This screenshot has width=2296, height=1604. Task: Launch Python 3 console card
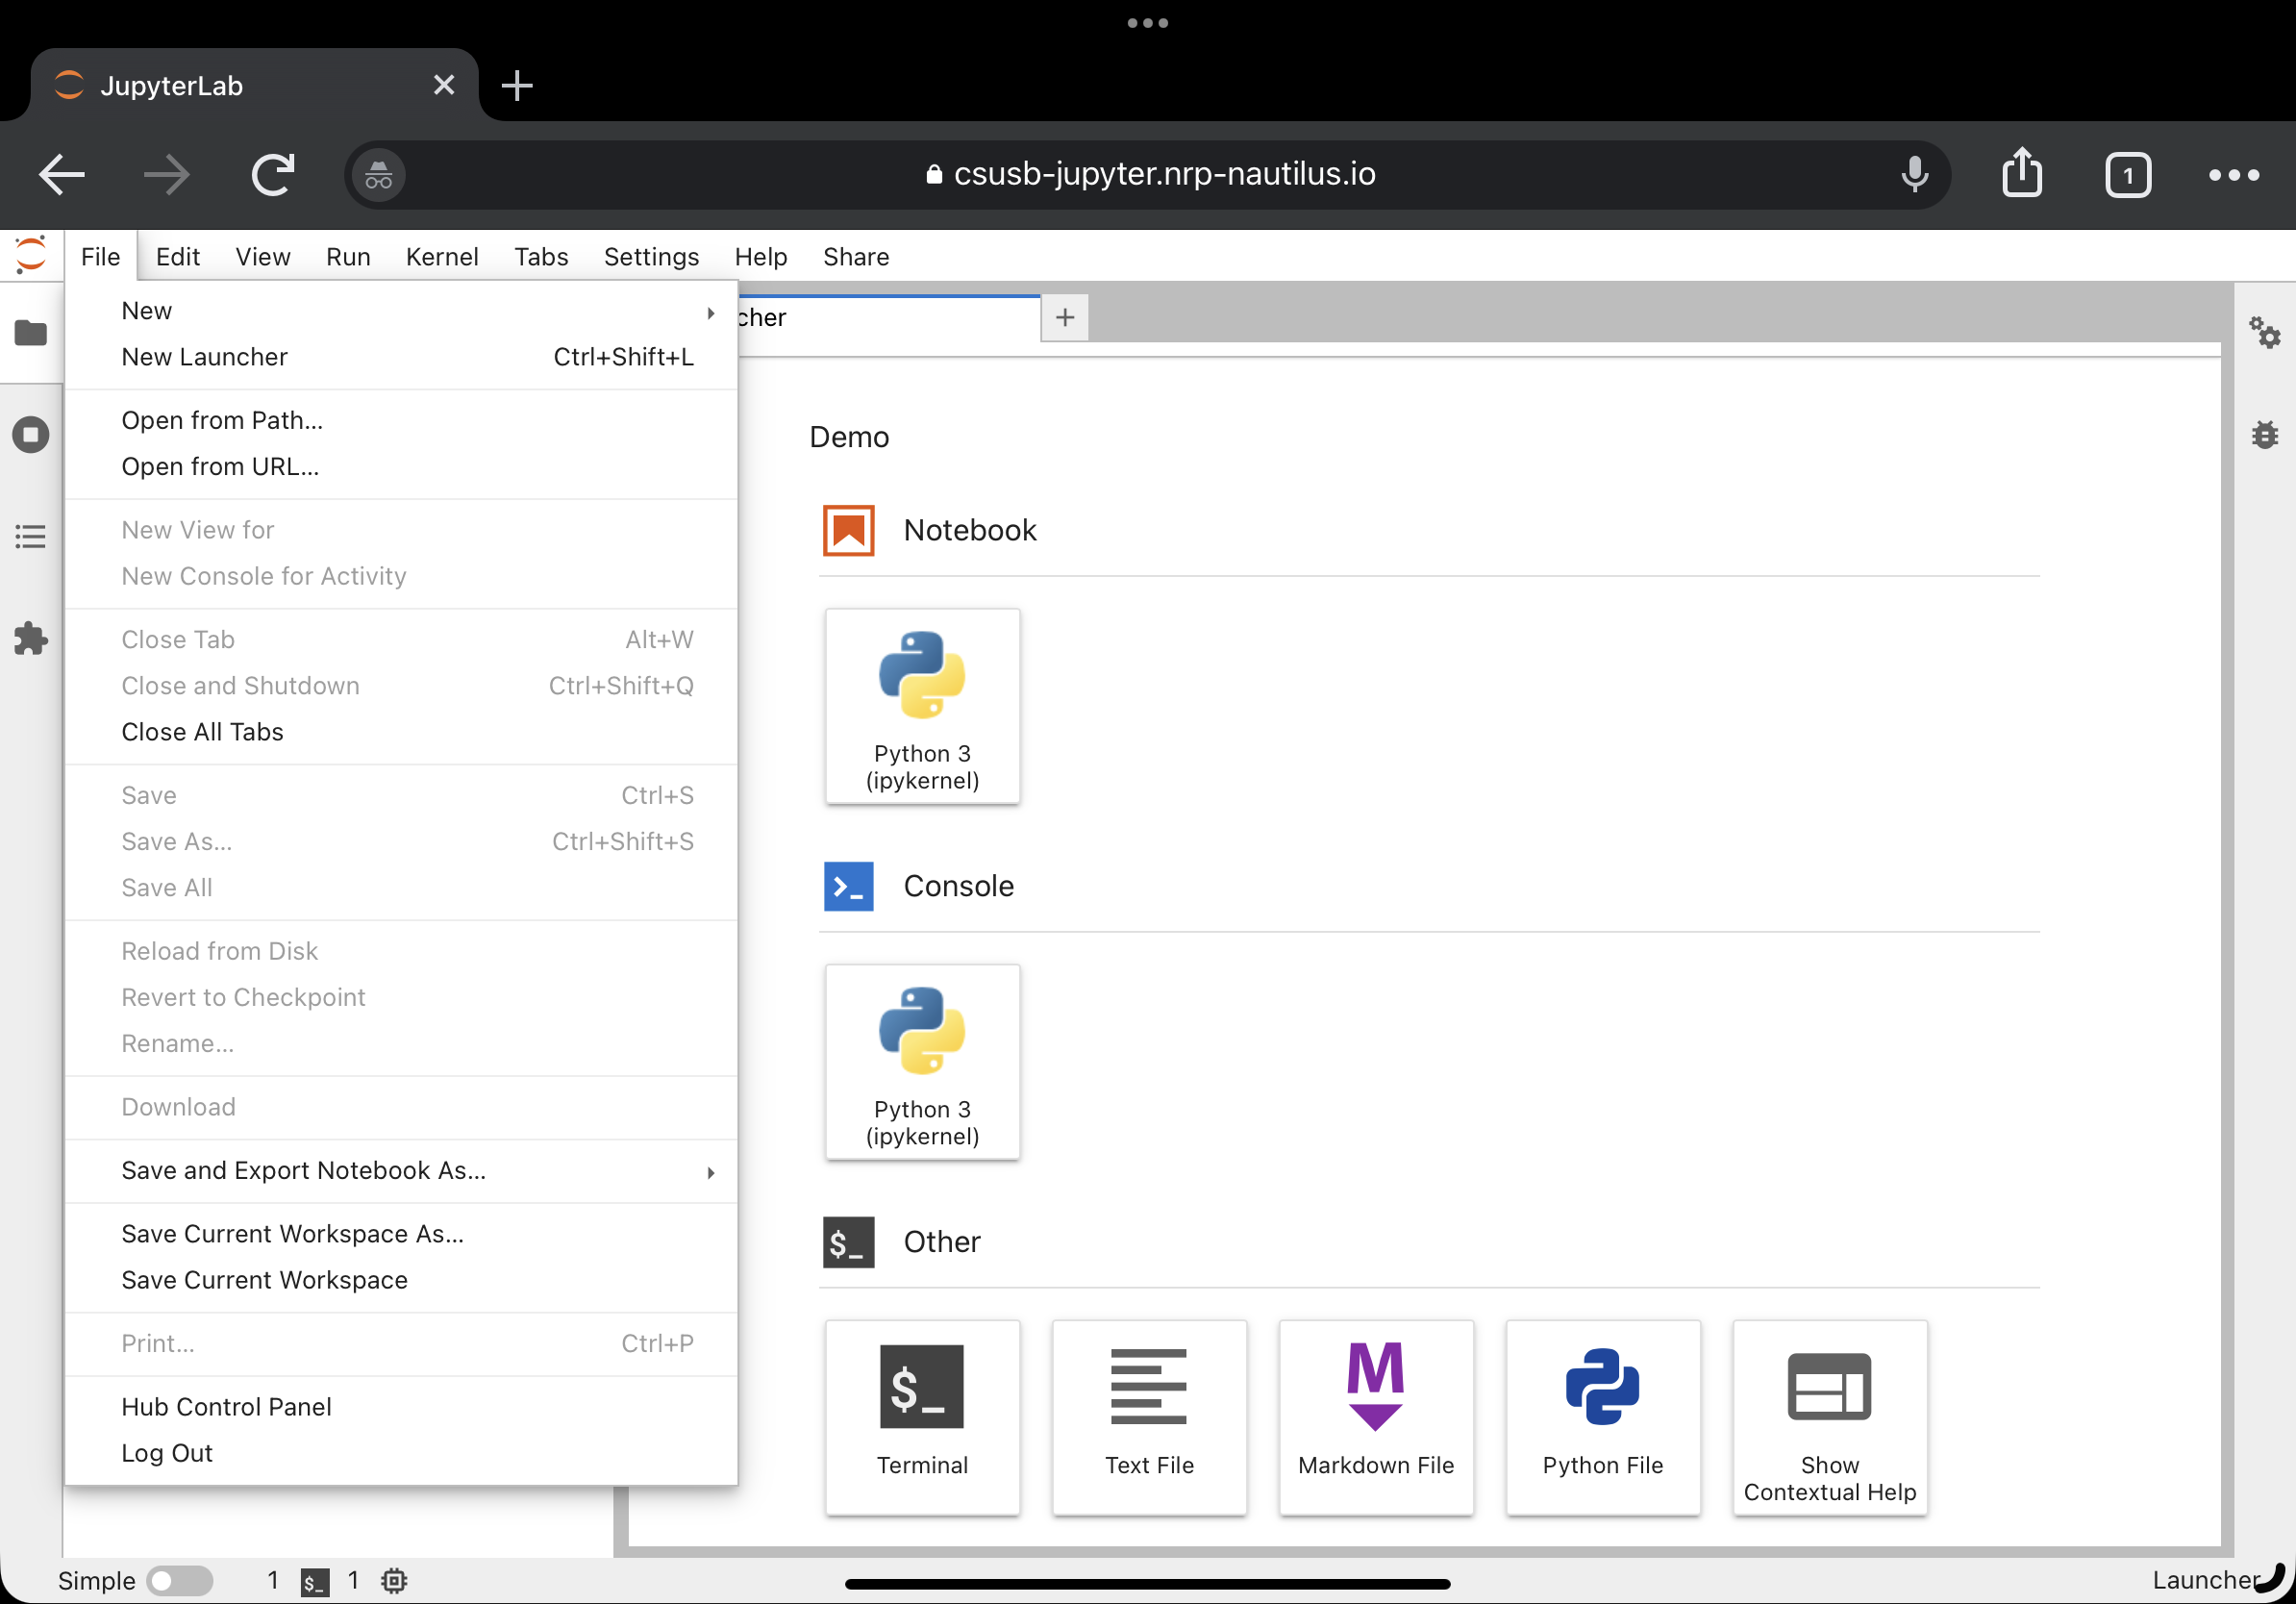[x=922, y=1062]
